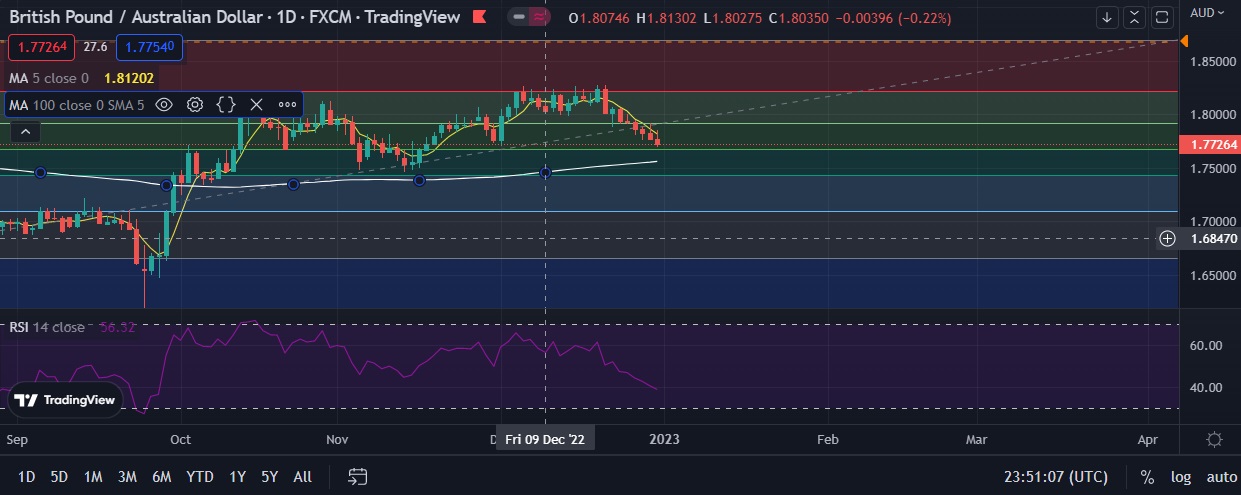The height and width of the screenshot is (495, 1241).
Task: Remove the MA 100 indicator with X
Action: [x=256, y=104]
